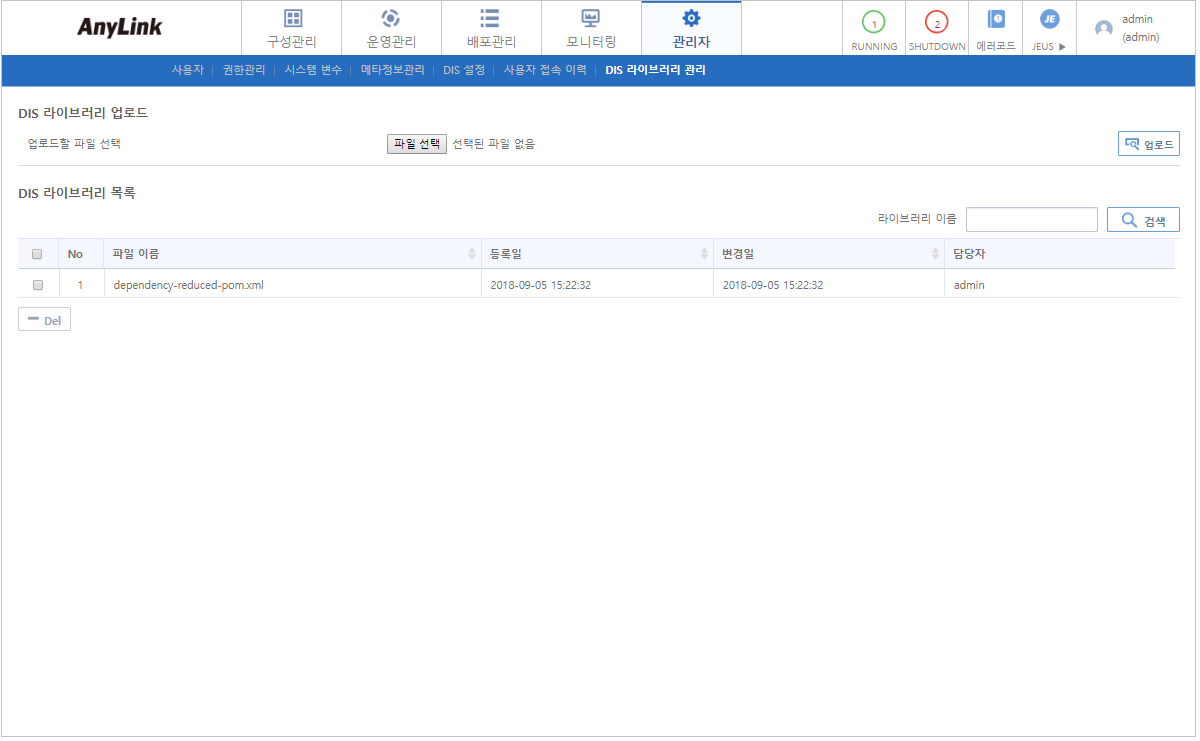Open the 모니터링 monitor icon menu
This screenshot has width=1200, height=741.
(591, 19)
